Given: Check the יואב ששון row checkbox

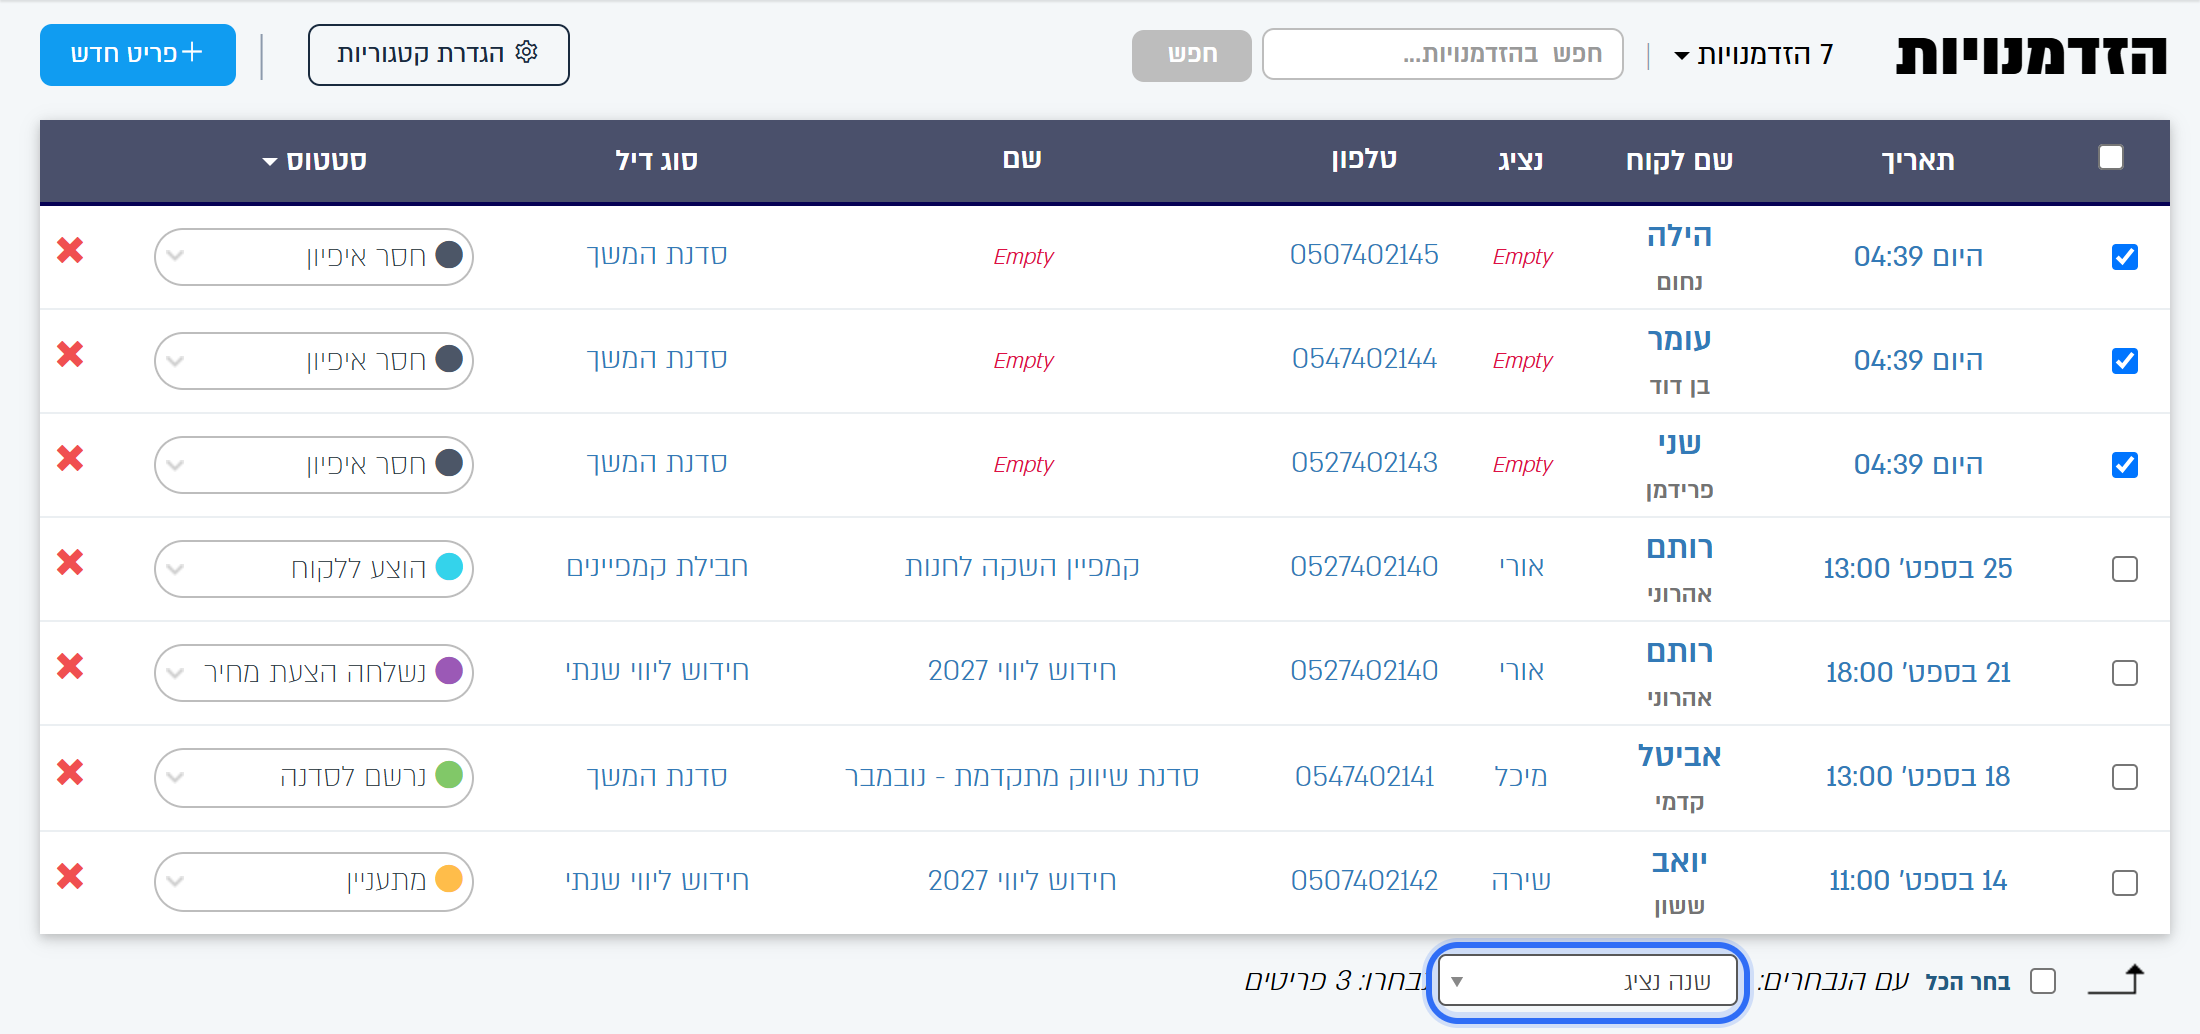Looking at the screenshot, I should pyautogui.click(x=2125, y=883).
